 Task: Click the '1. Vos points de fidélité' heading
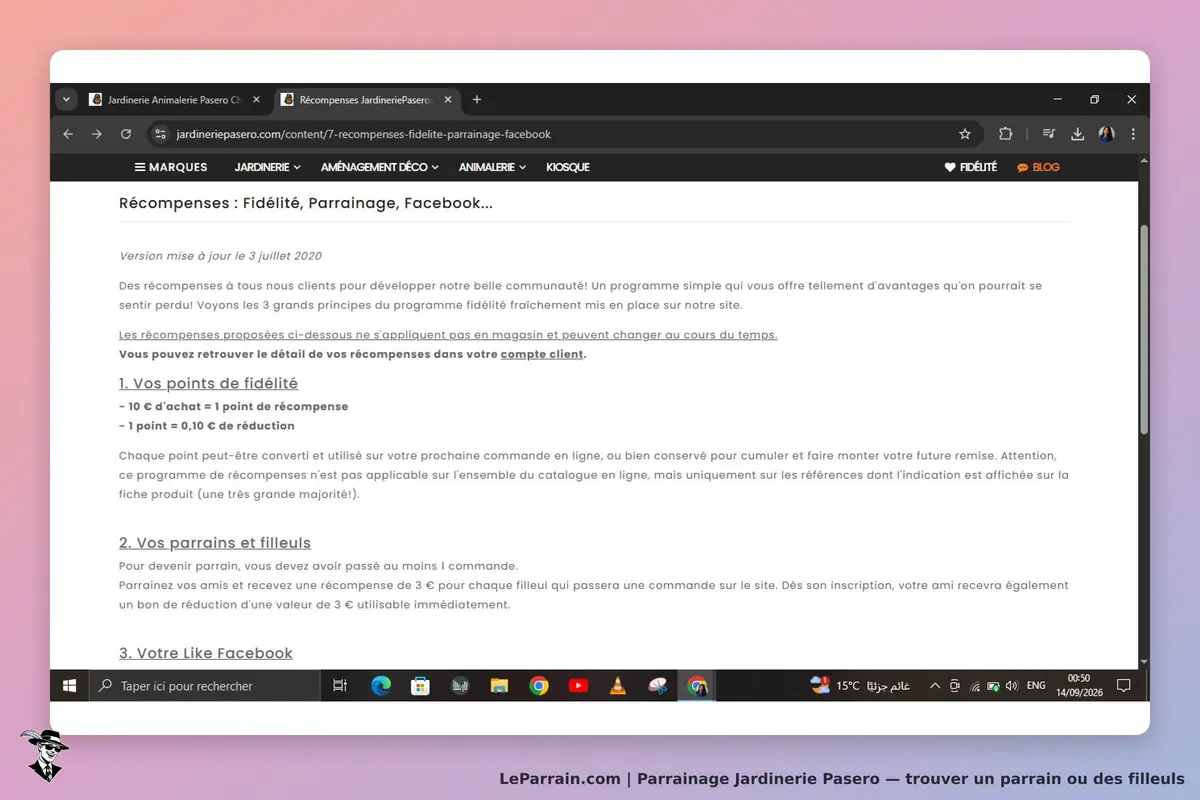[208, 383]
